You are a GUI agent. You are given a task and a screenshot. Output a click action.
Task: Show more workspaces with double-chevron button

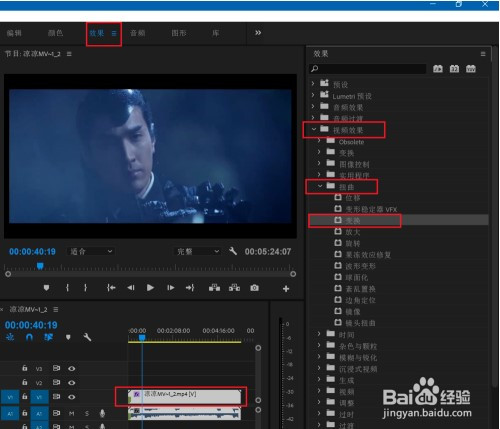point(258,33)
